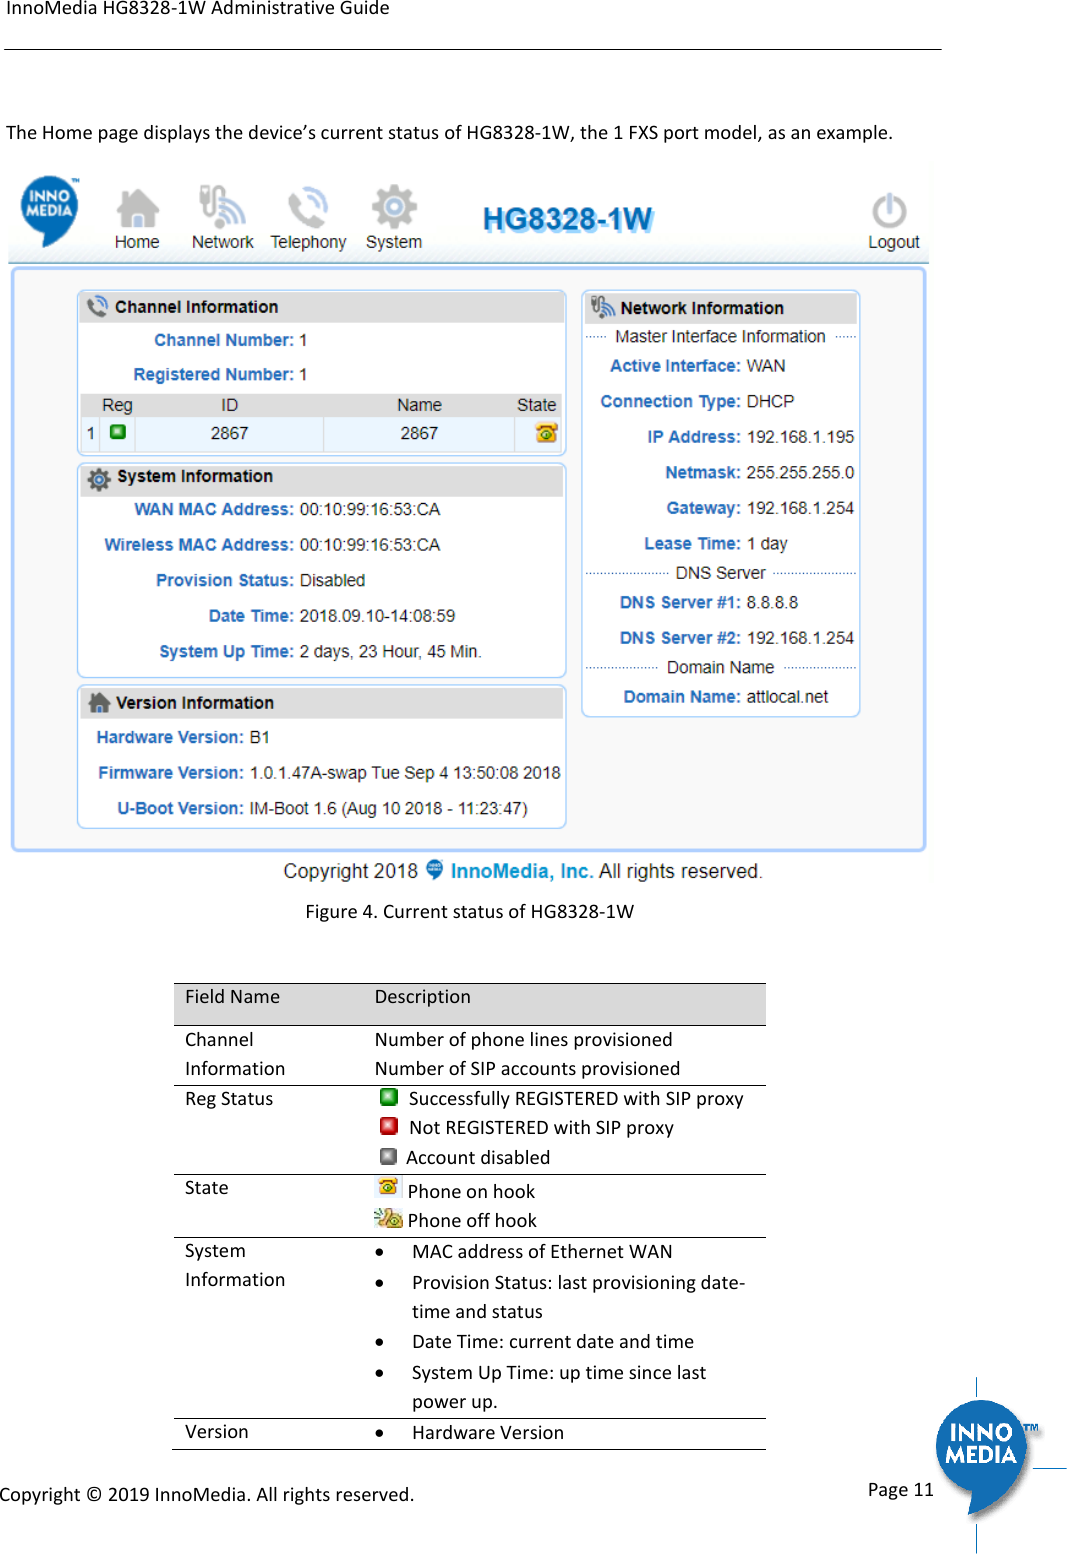Click the Channel Information header bar

[320, 305]
